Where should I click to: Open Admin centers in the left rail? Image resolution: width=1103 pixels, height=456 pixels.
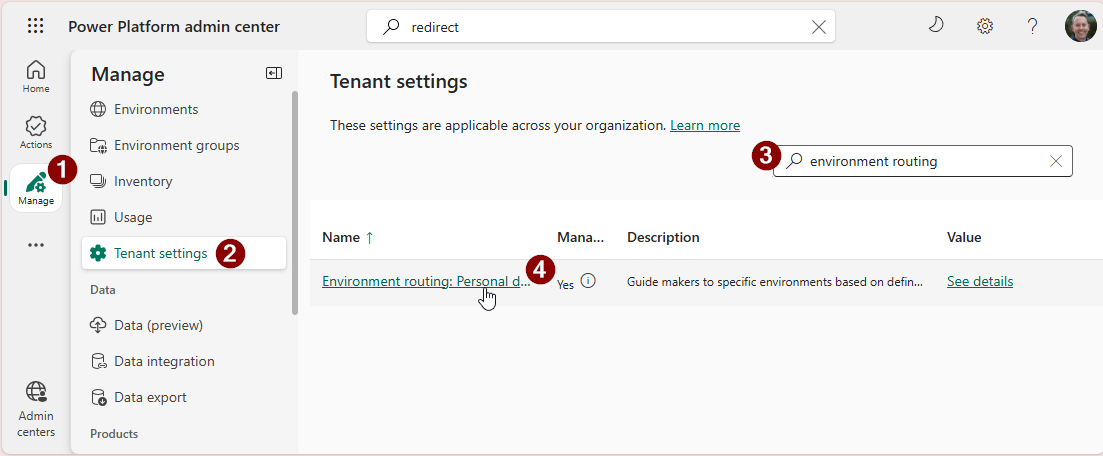click(36, 408)
